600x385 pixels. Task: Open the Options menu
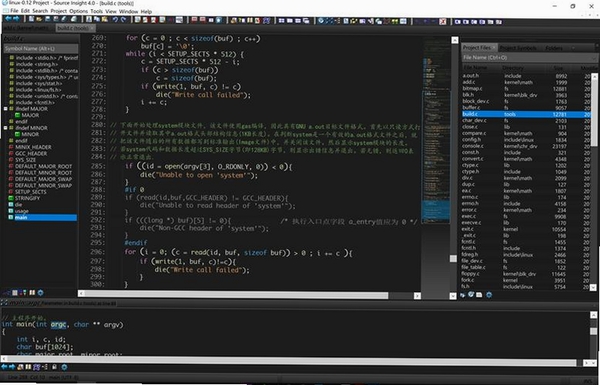[78, 11]
